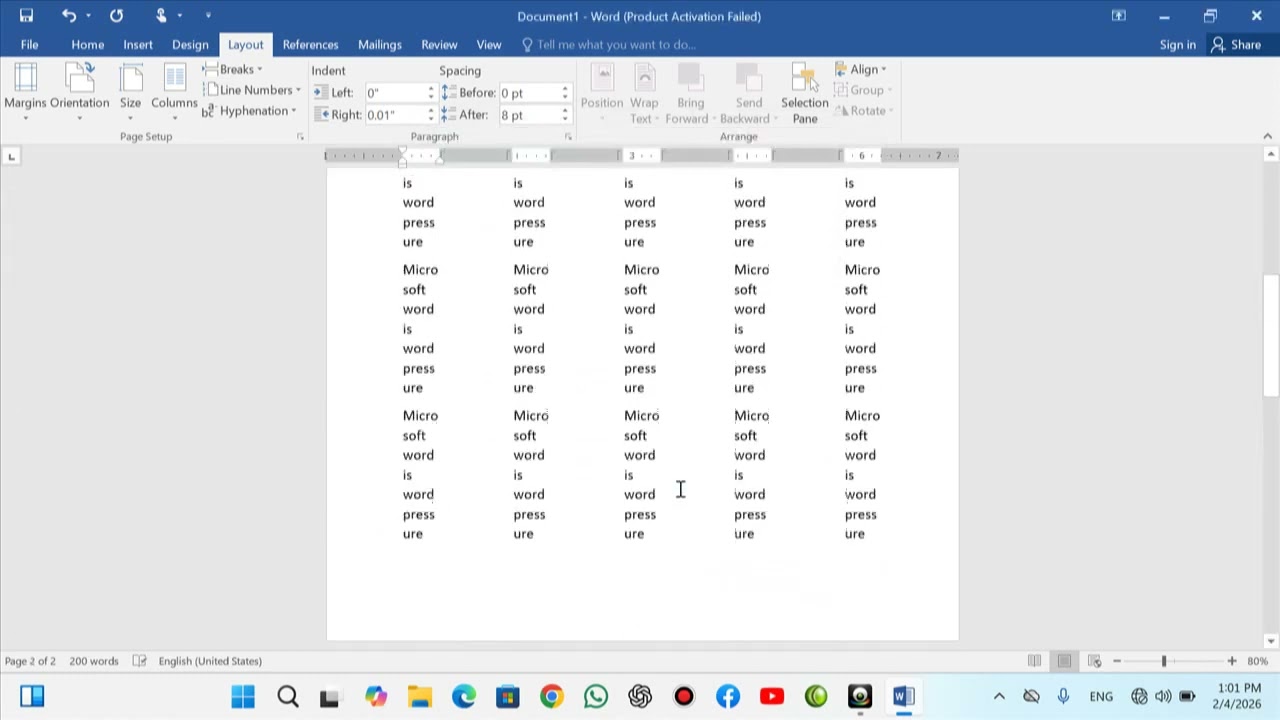
Task: Open the Align dropdown
Action: click(x=862, y=69)
